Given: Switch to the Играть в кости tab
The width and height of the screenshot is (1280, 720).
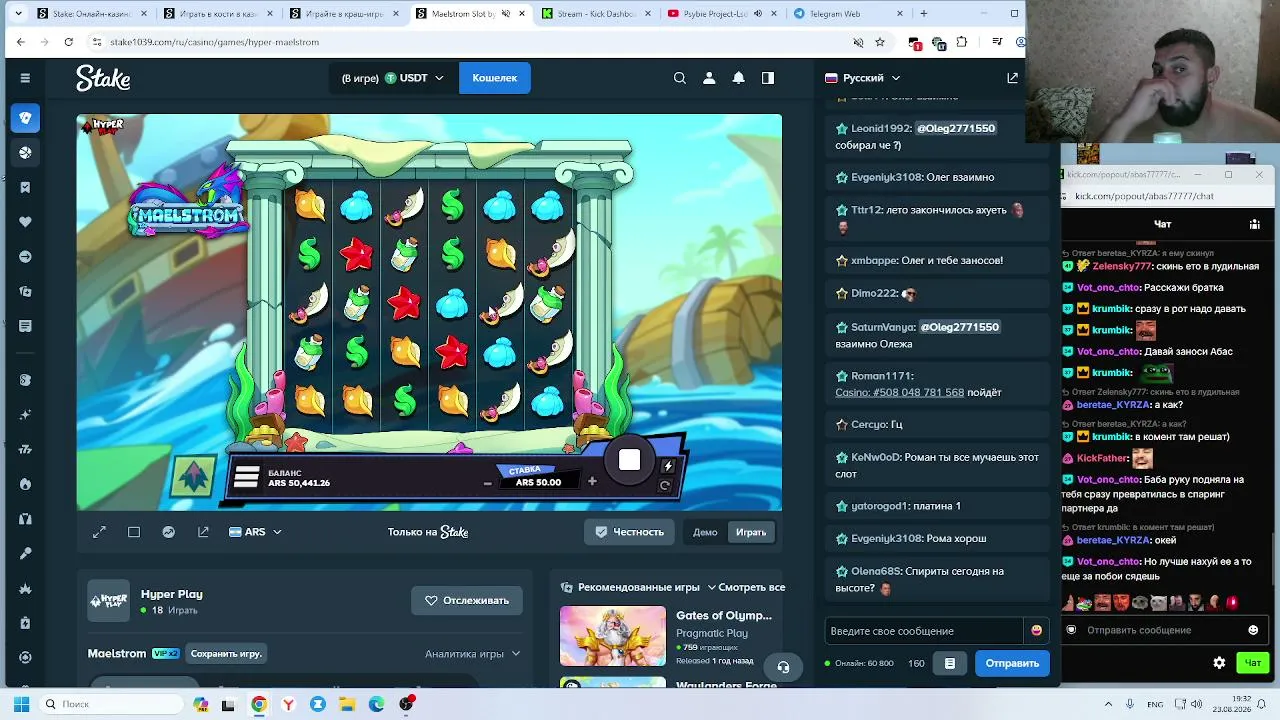Looking at the screenshot, I should tap(218, 14).
